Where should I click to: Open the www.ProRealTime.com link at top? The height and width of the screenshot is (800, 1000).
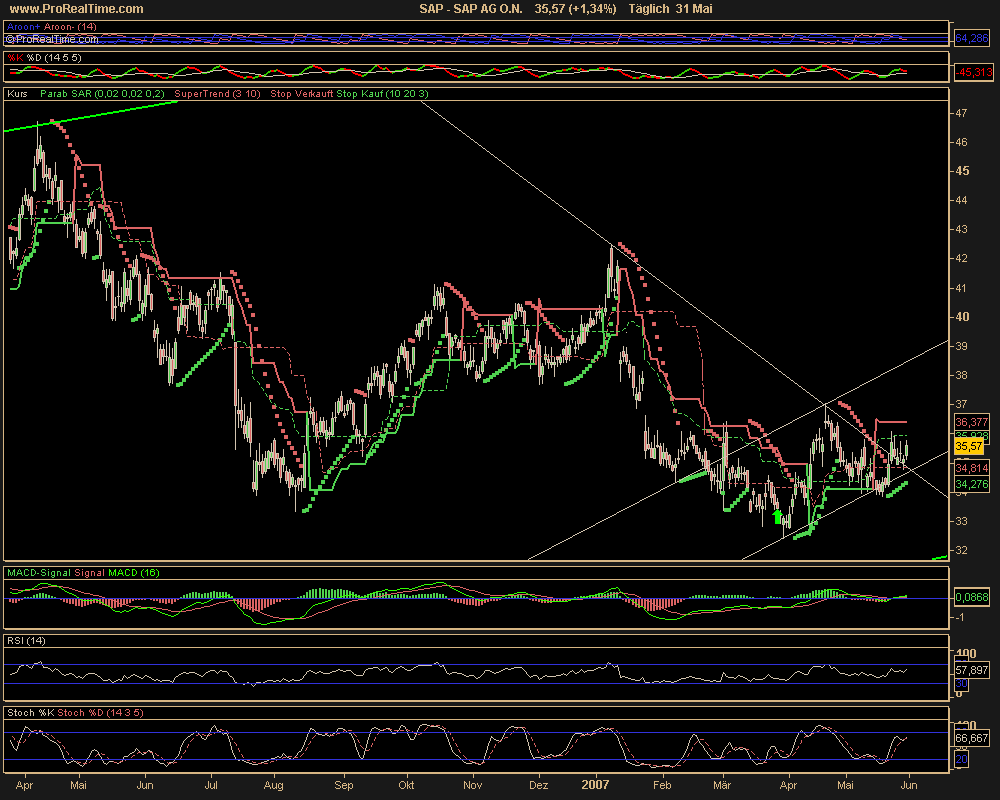[x=73, y=8]
